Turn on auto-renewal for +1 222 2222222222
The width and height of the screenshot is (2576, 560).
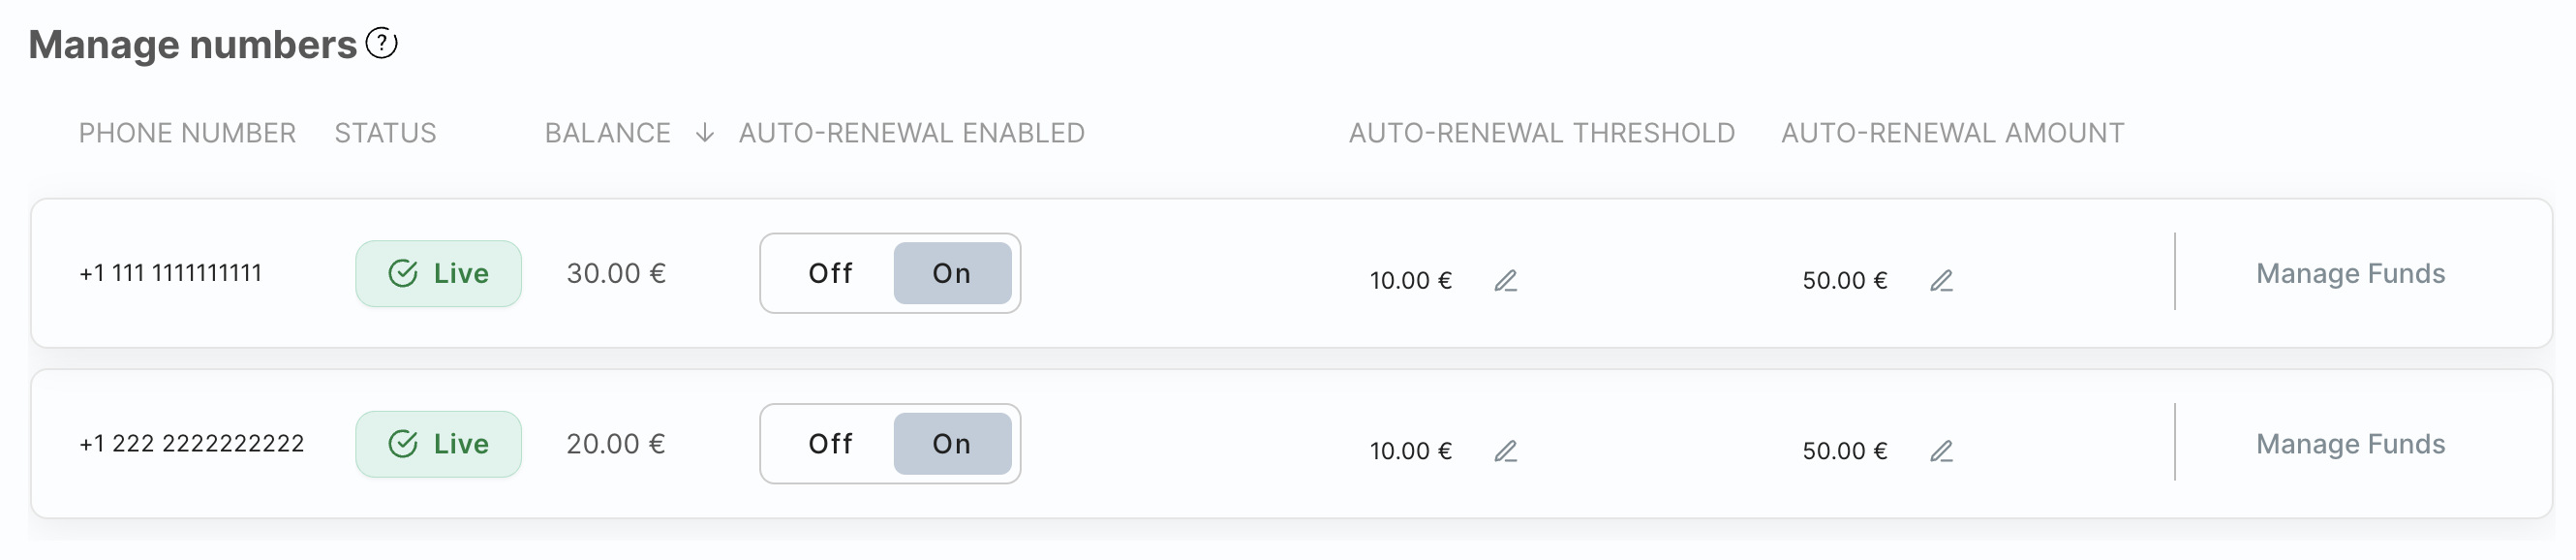pyautogui.click(x=951, y=444)
